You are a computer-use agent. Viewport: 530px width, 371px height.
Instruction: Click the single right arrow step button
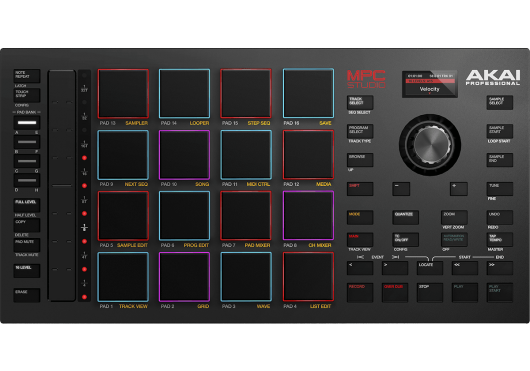pyautogui.click(x=395, y=268)
